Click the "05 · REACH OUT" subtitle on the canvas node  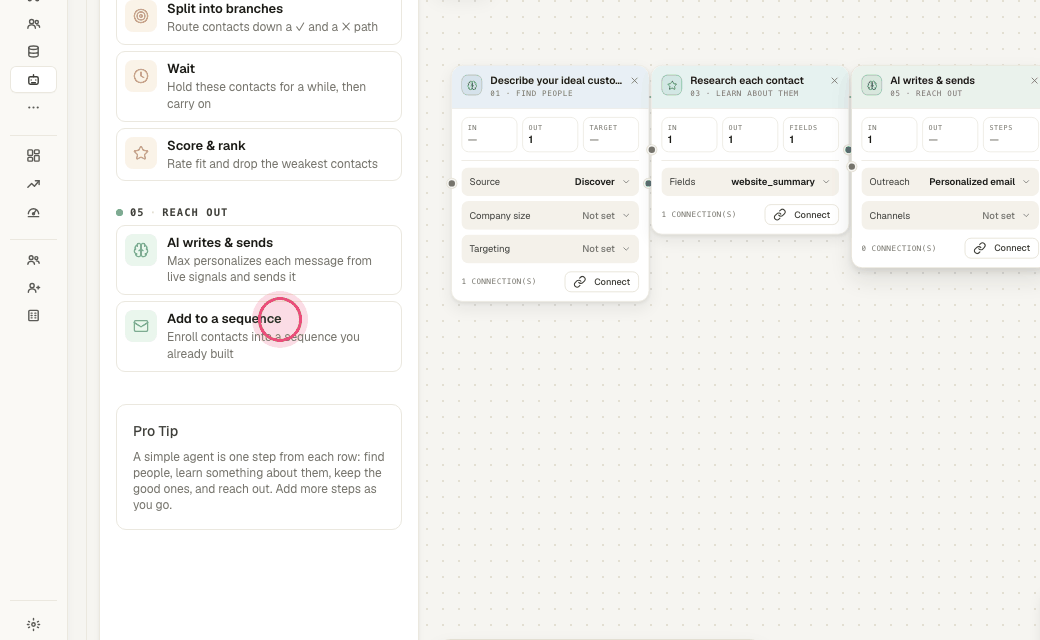coord(926,94)
